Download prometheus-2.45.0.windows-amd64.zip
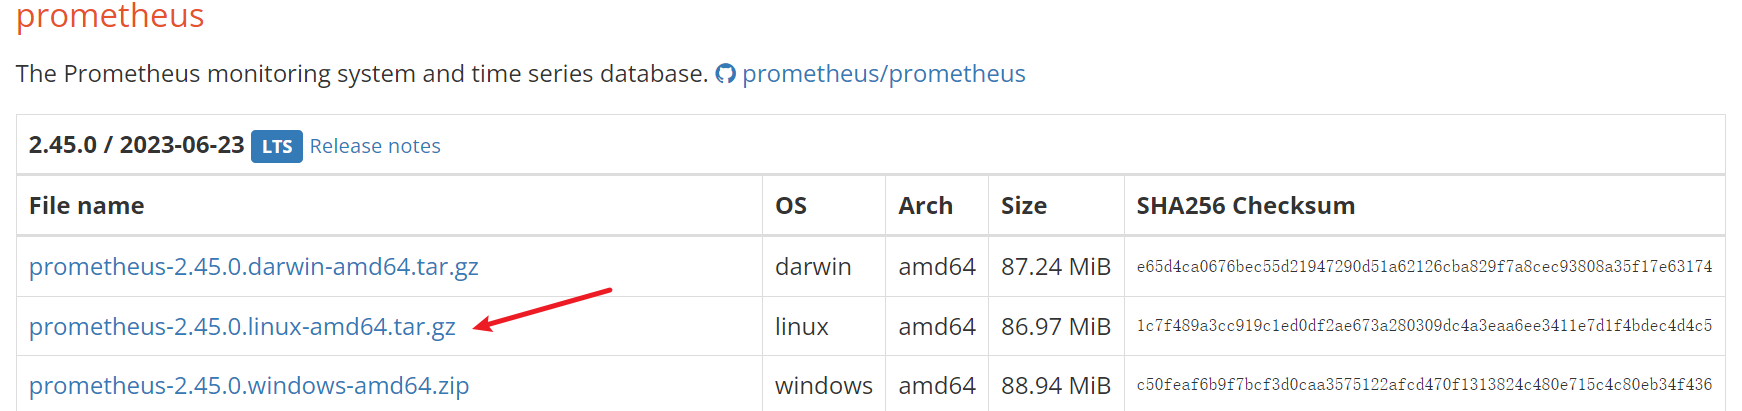Image resolution: width=1742 pixels, height=411 pixels. pos(249,386)
